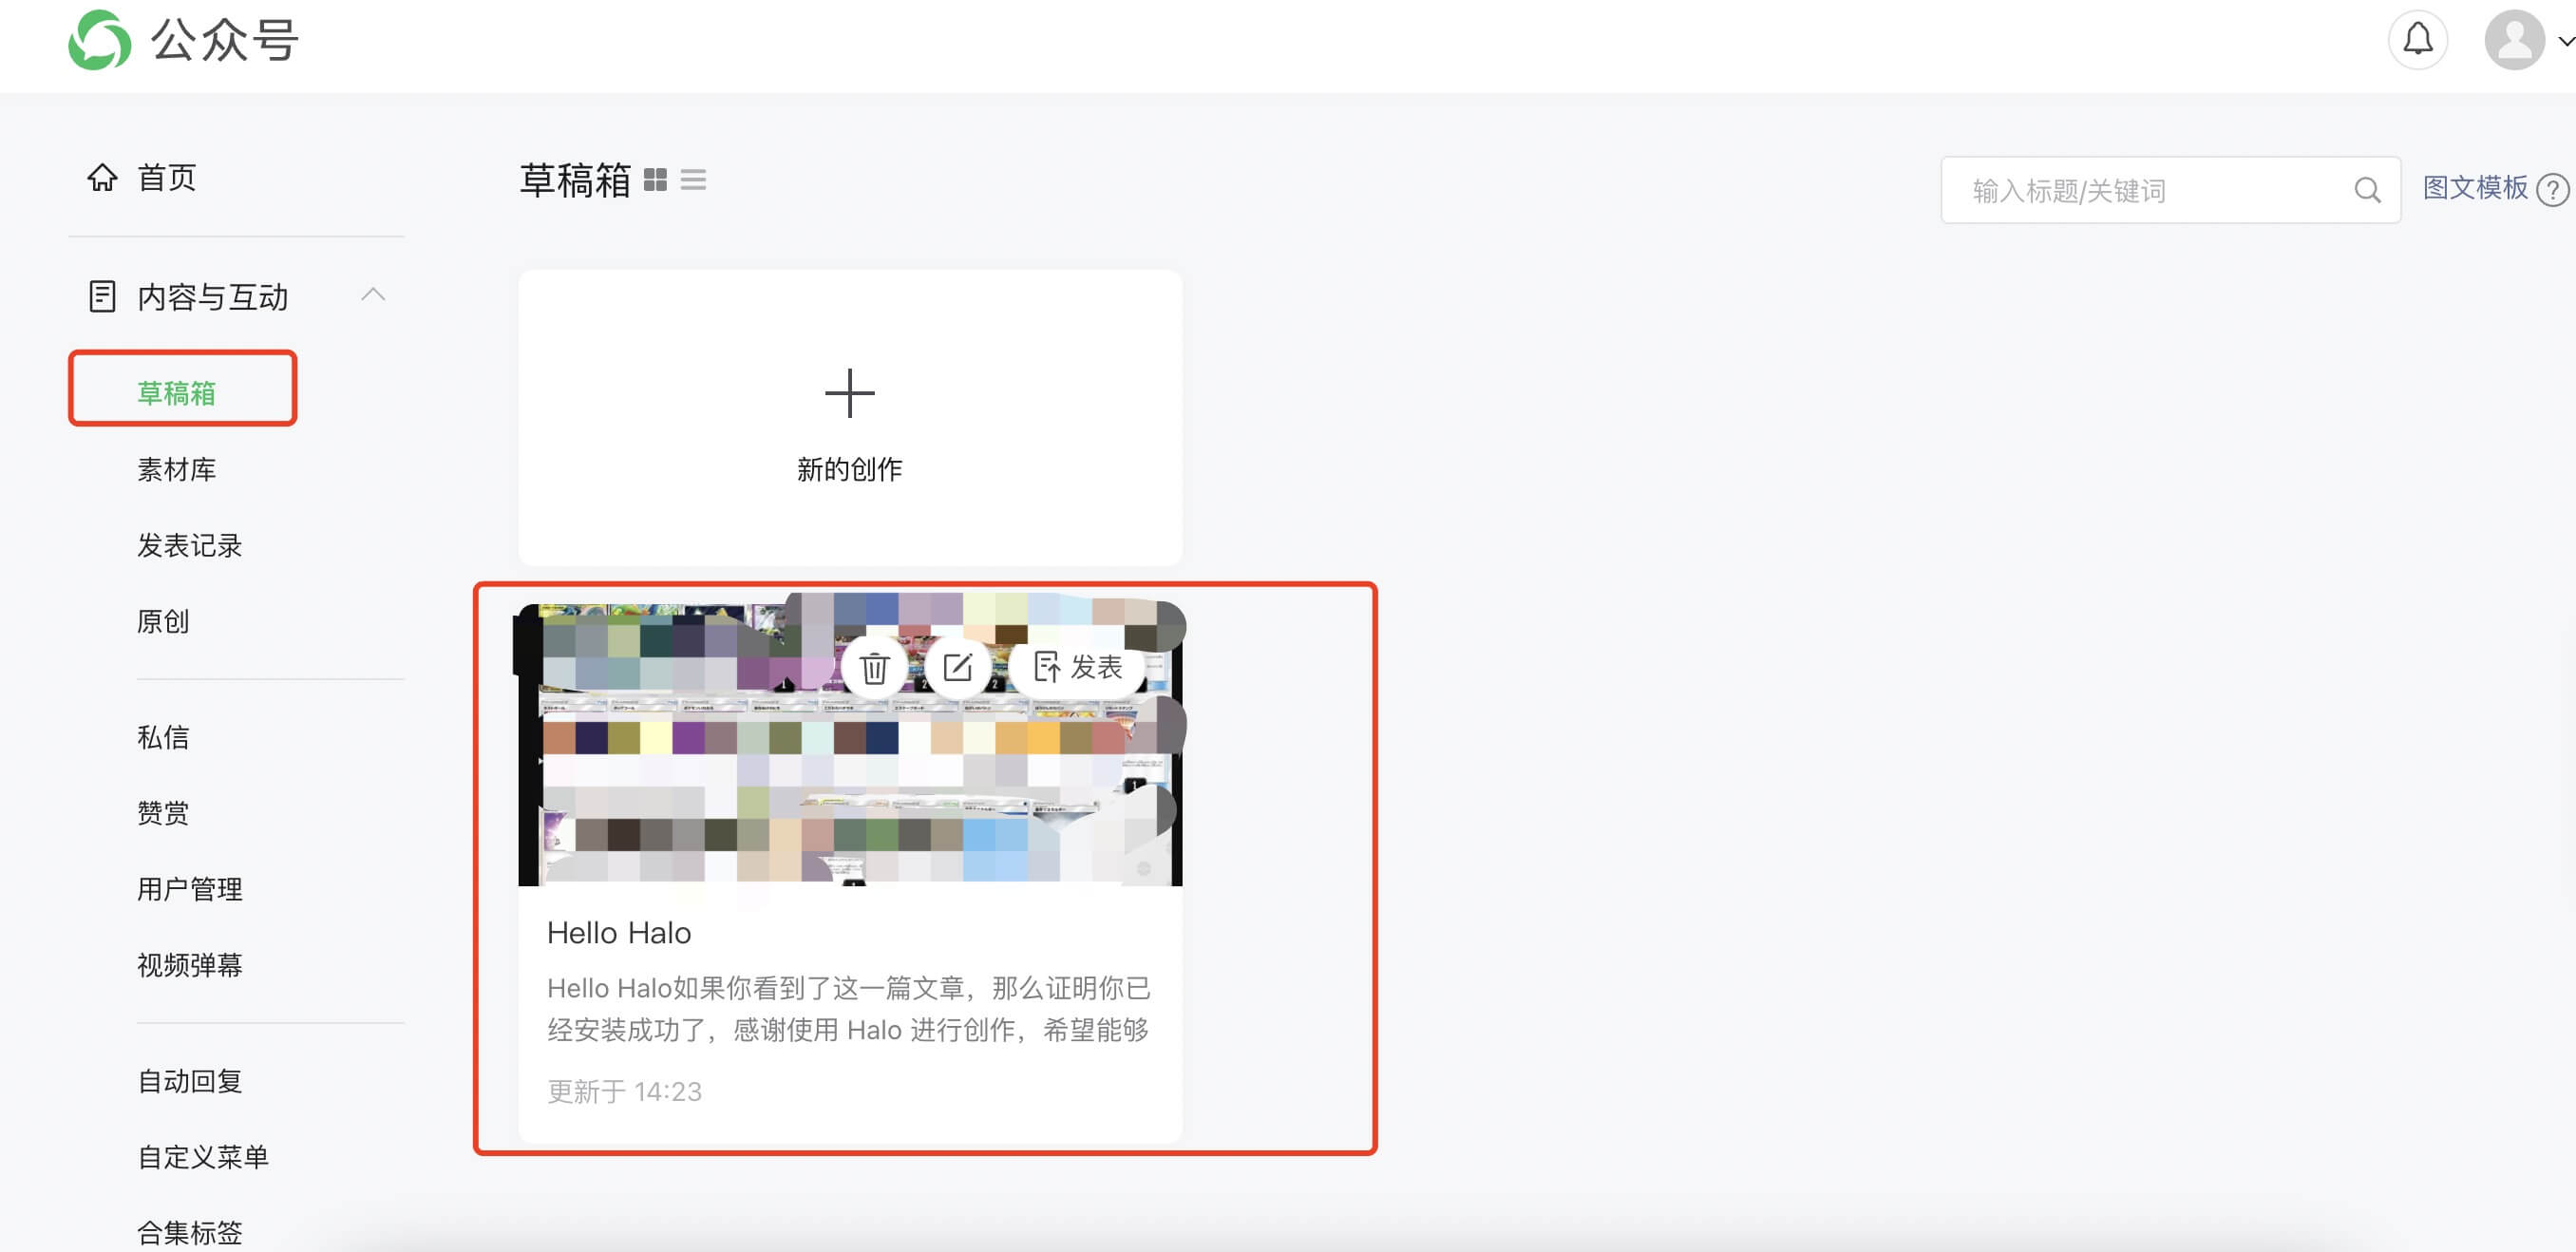Go to 首页 in the sidebar

(166, 178)
